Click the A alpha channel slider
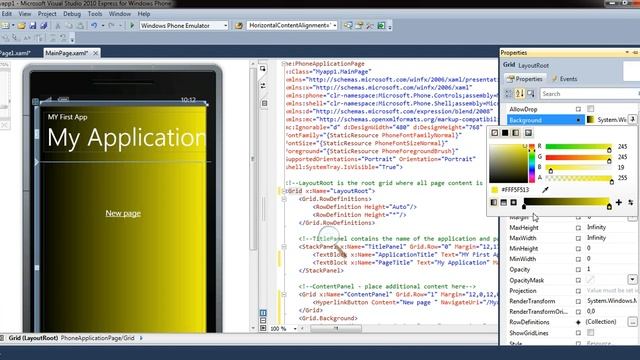 pos(578,178)
